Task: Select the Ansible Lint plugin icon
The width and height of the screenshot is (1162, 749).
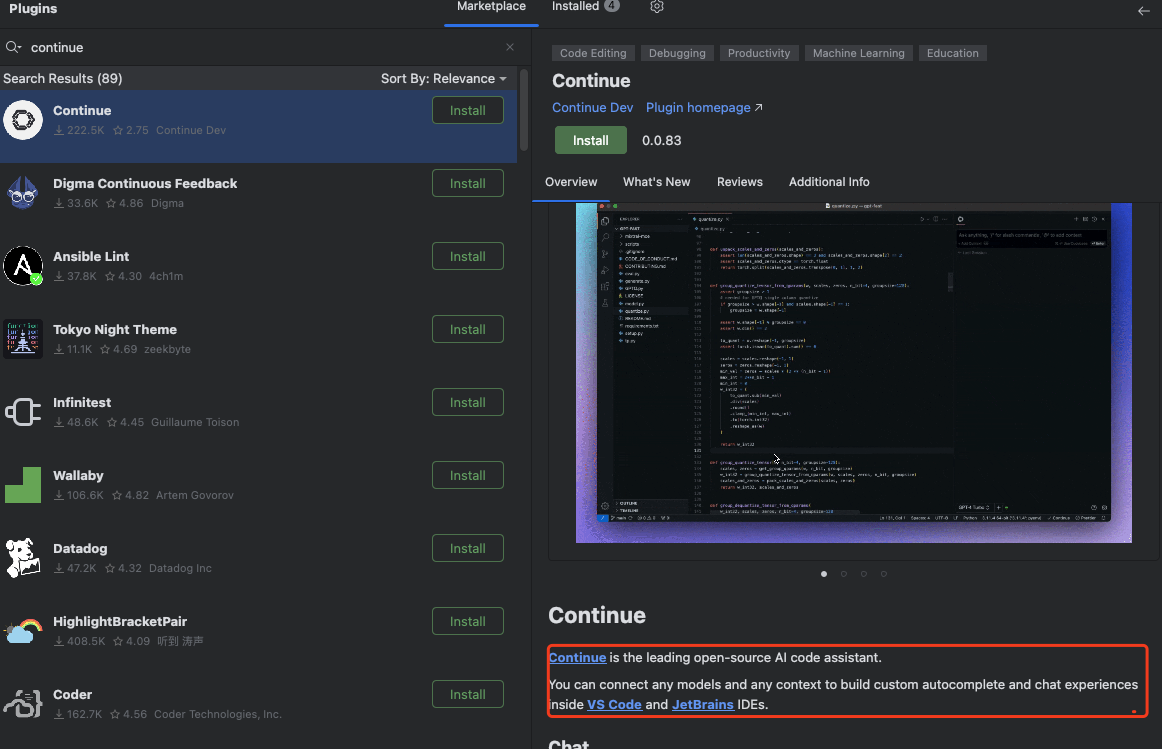Action: 23,266
